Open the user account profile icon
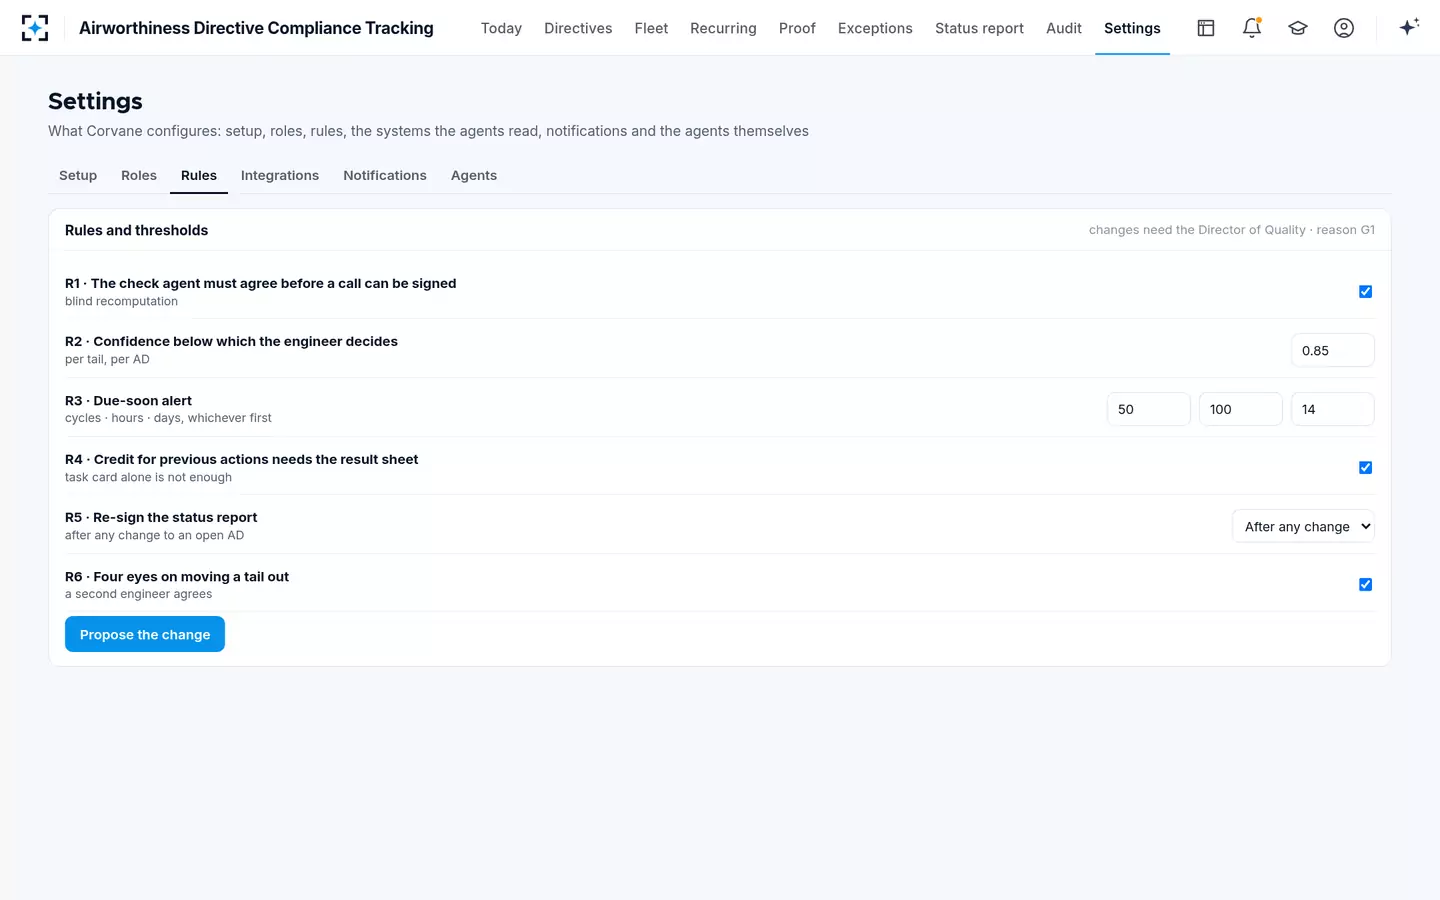 (1344, 28)
